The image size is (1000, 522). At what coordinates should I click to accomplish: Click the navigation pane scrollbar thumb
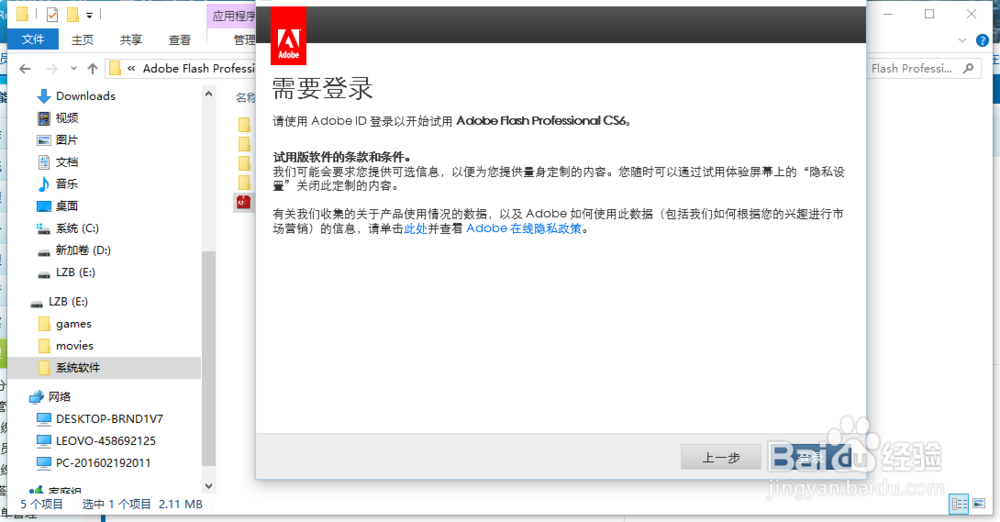tap(209, 359)
